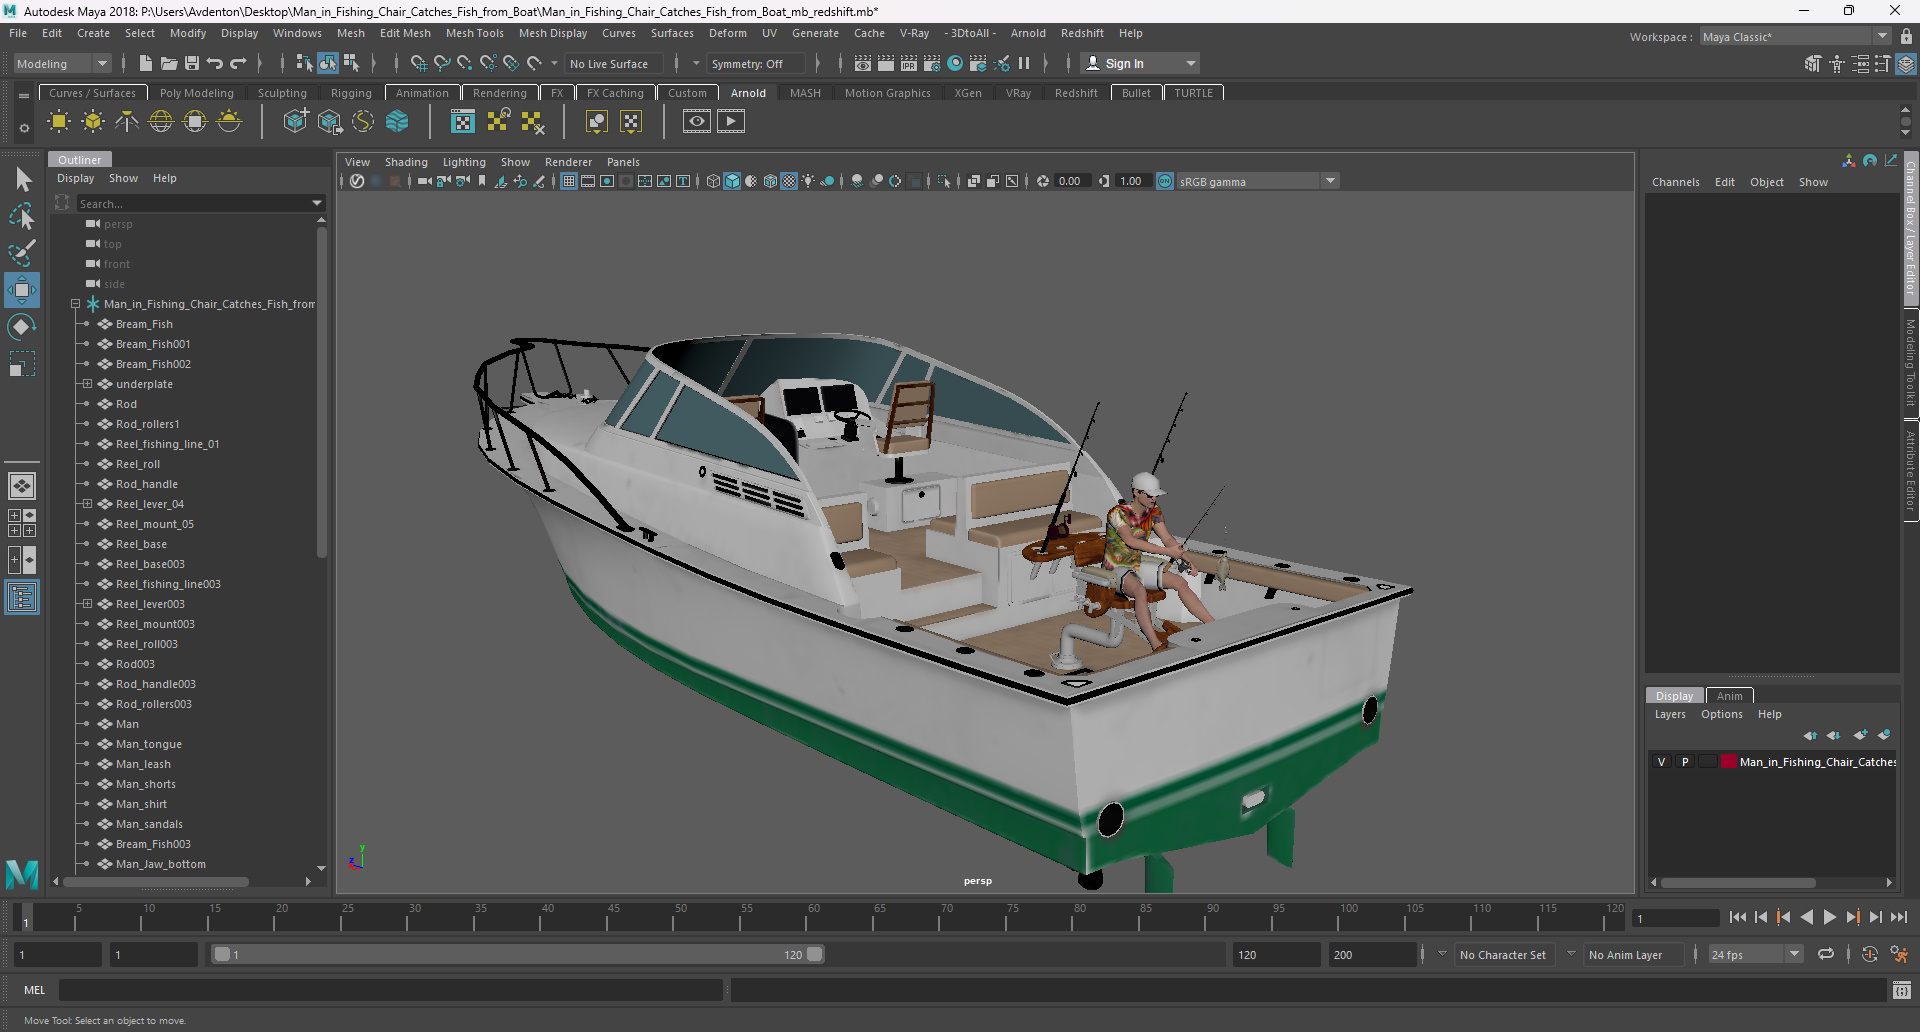Toggle wireframe on shaded in viewport
The width and height of the screenshot is (1920, 1032).
[x=770, y=181]
